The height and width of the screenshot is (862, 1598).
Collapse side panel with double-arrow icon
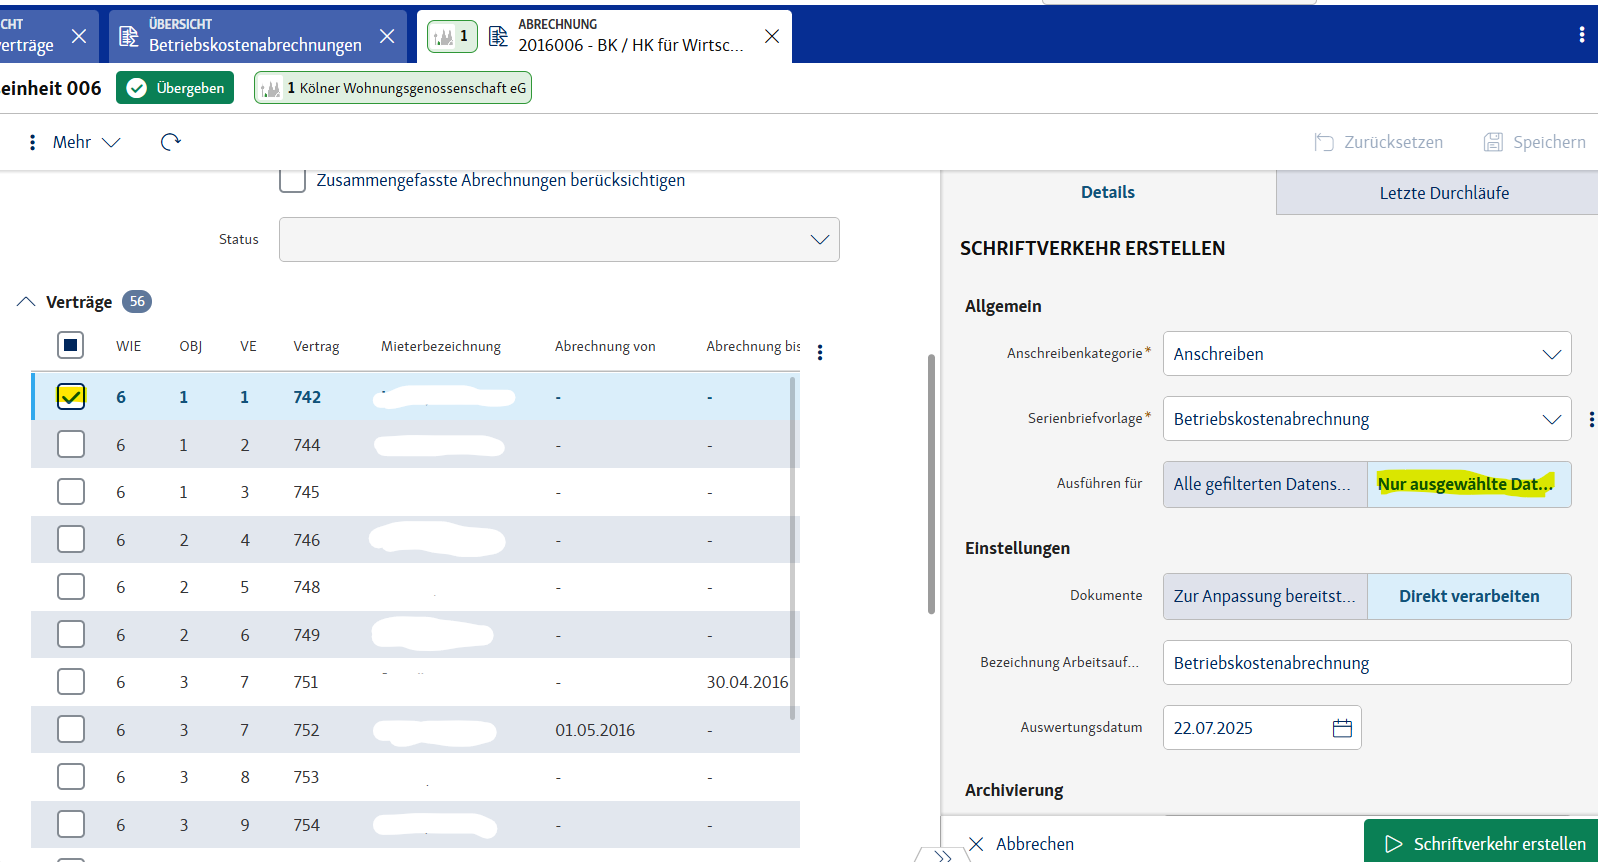coord(942,856)
